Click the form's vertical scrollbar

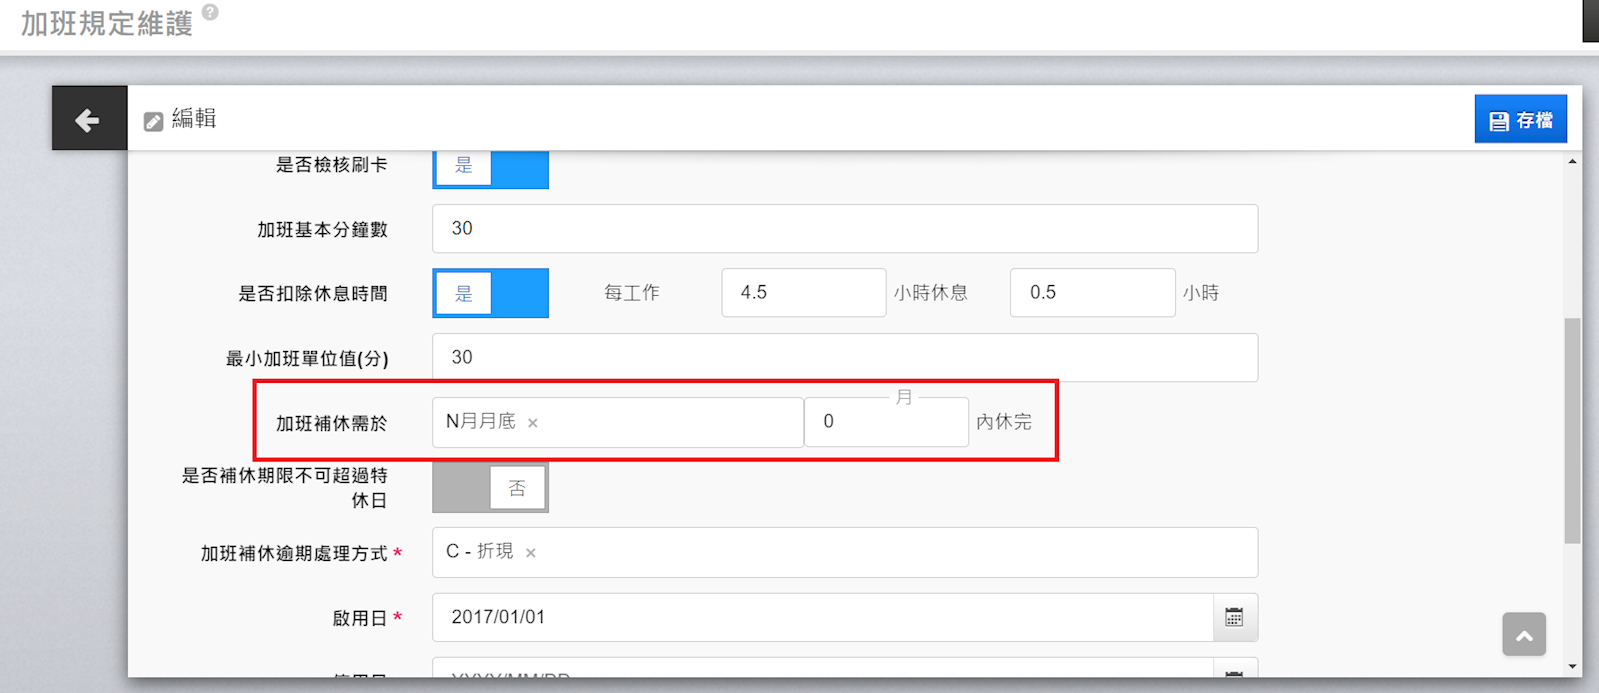(1573, 430)
